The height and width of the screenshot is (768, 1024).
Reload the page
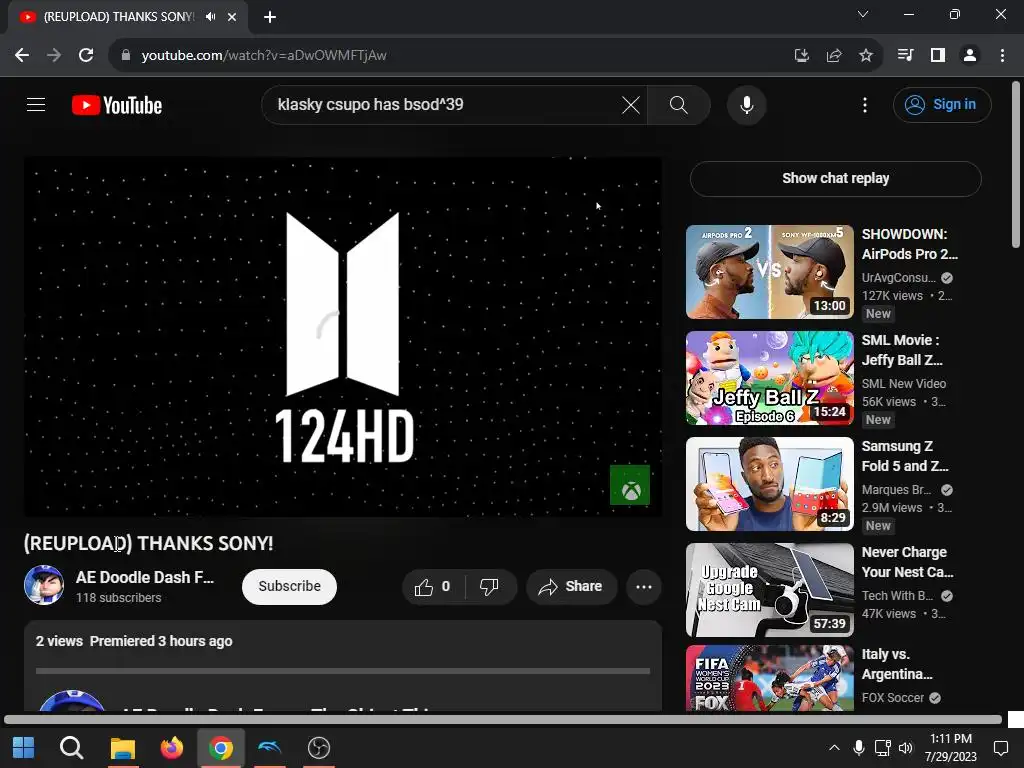click(x=86, y=56)
